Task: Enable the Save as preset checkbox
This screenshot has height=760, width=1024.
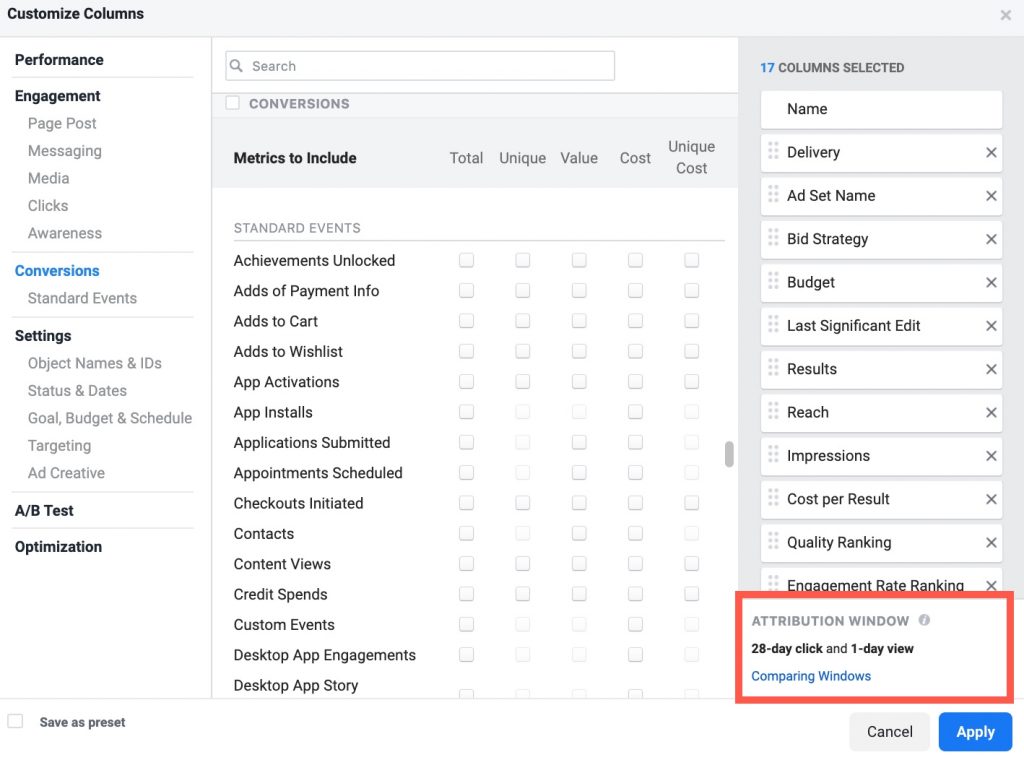Action: [x=15, y=721]
